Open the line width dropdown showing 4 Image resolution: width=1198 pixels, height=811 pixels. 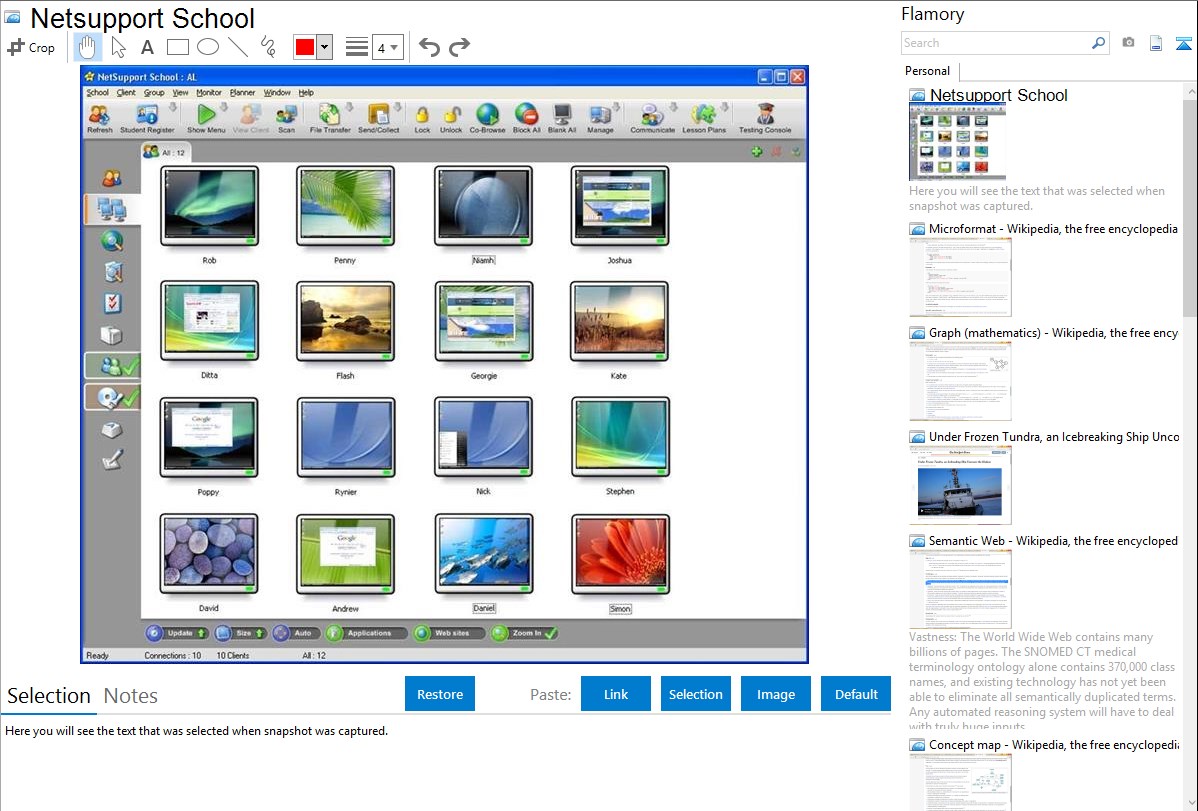pos(387,47)
